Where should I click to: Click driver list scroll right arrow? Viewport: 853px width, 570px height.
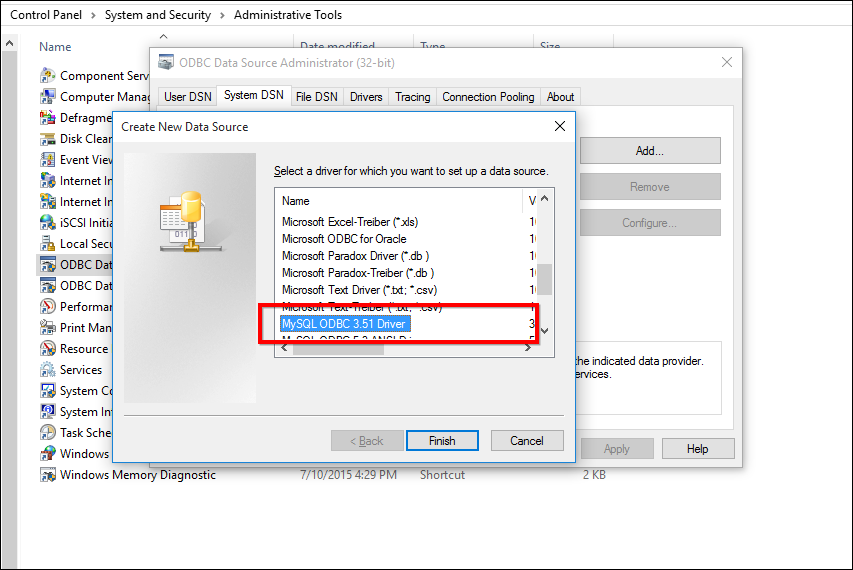coord(528,348)
